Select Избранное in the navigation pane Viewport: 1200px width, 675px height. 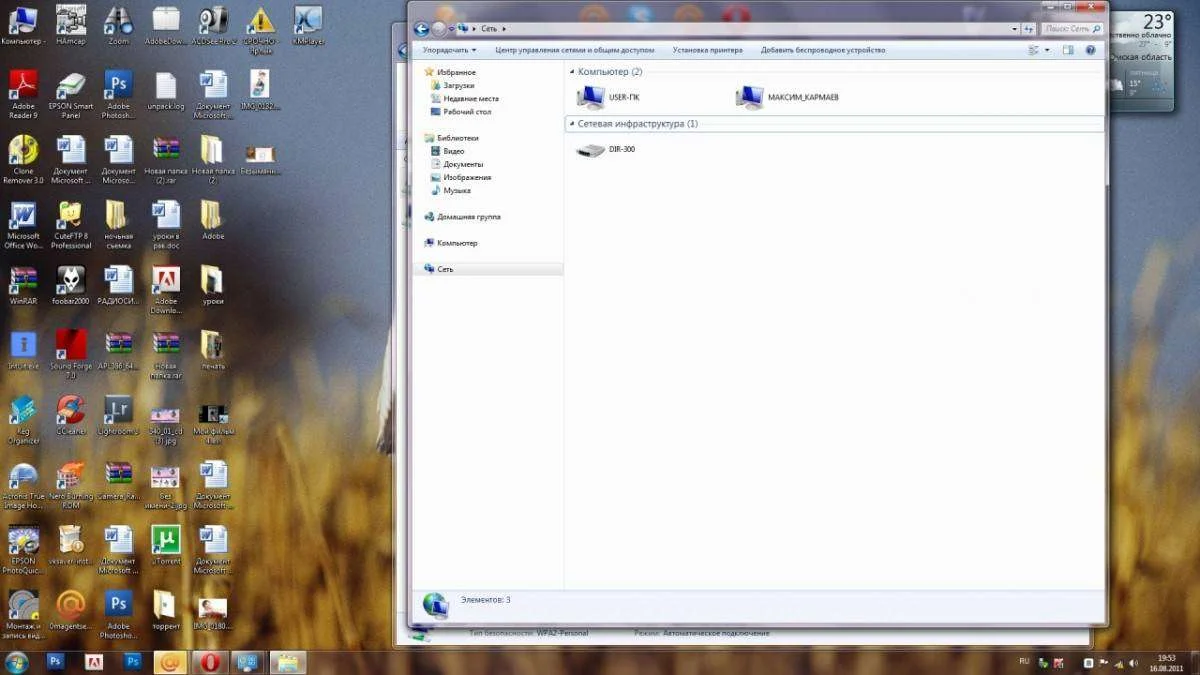[449, 72]
